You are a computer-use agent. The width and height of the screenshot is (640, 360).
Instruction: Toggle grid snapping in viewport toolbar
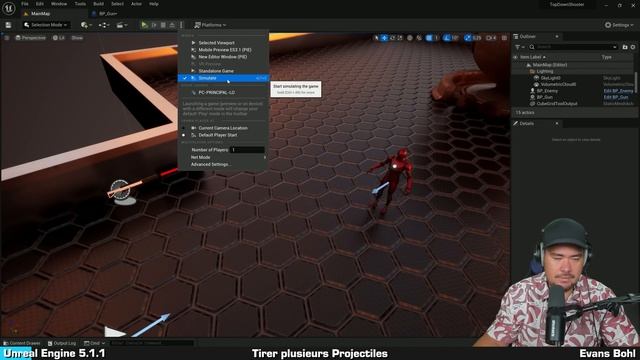[x=429, y=38]
